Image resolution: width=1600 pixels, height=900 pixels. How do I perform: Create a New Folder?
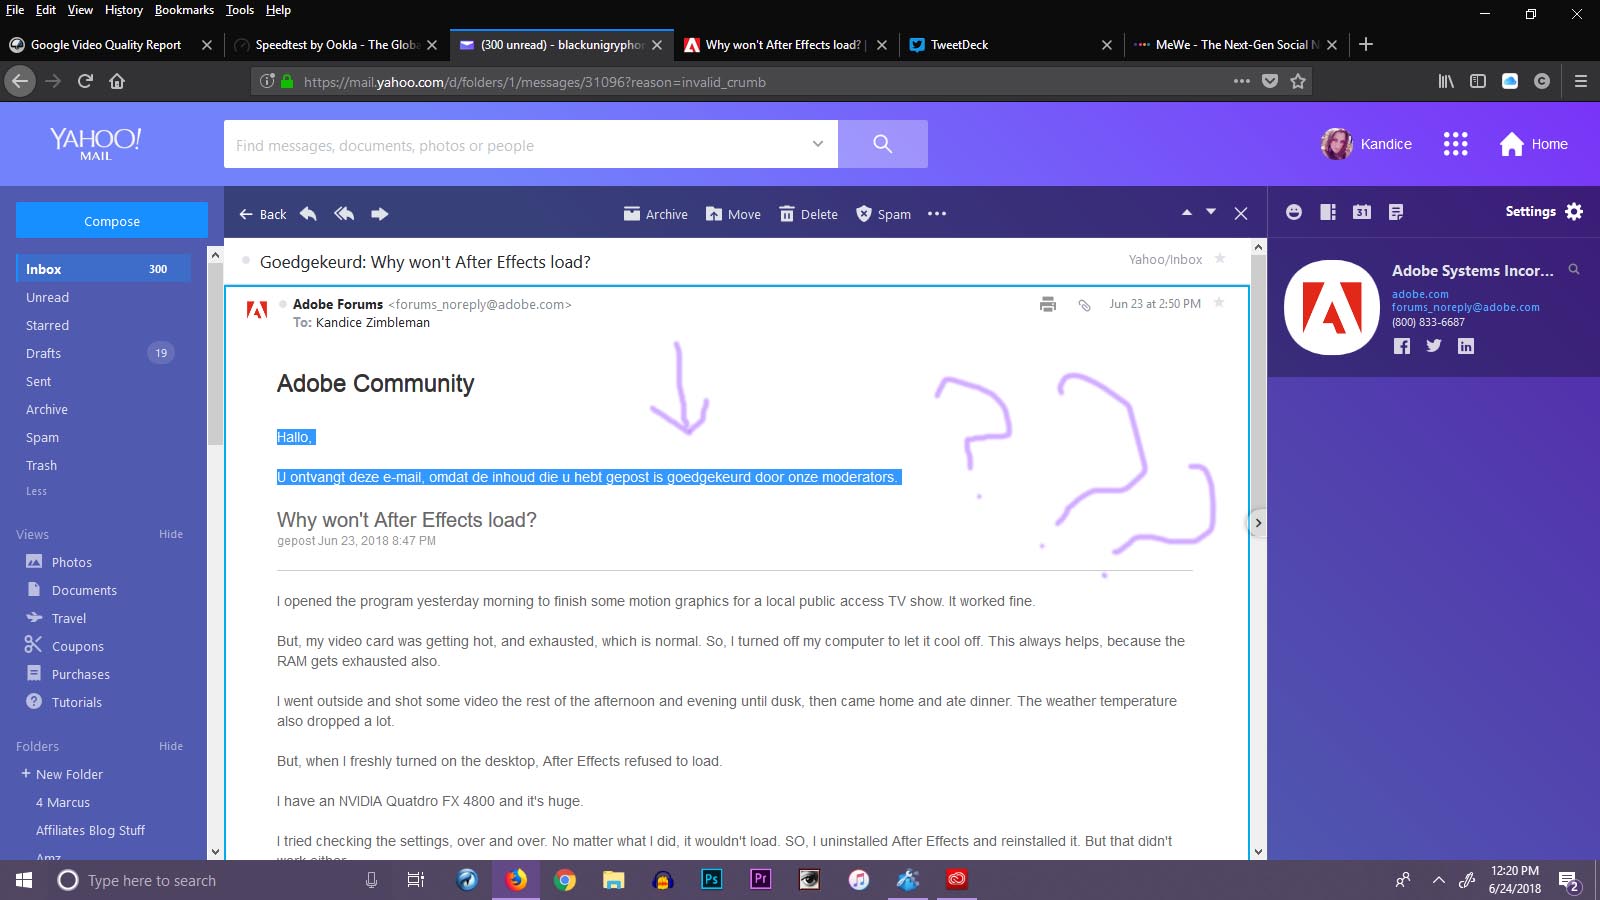[62, 774]
